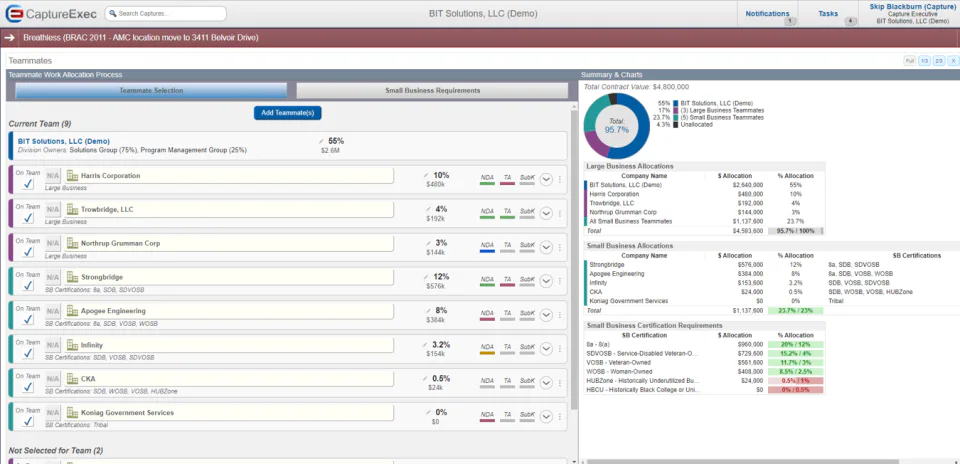Expand Trowbridge, LLC details chevron

pyautogui.click(x=546, y=213)
